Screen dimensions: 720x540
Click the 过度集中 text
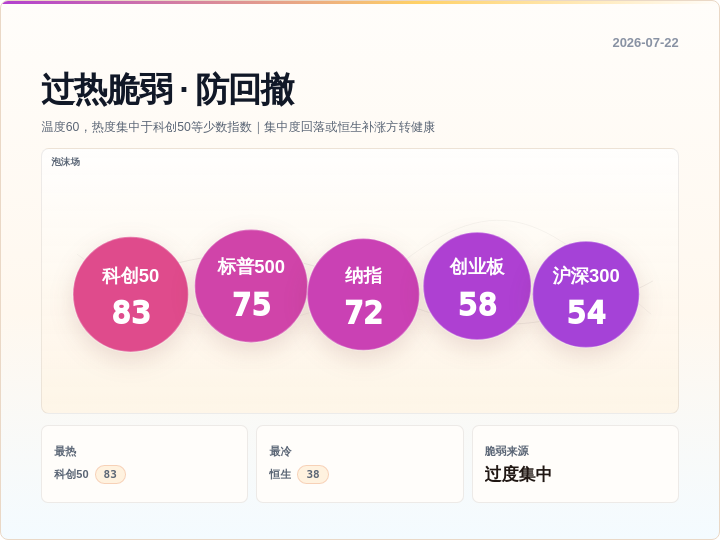click(x=518, y=474)
